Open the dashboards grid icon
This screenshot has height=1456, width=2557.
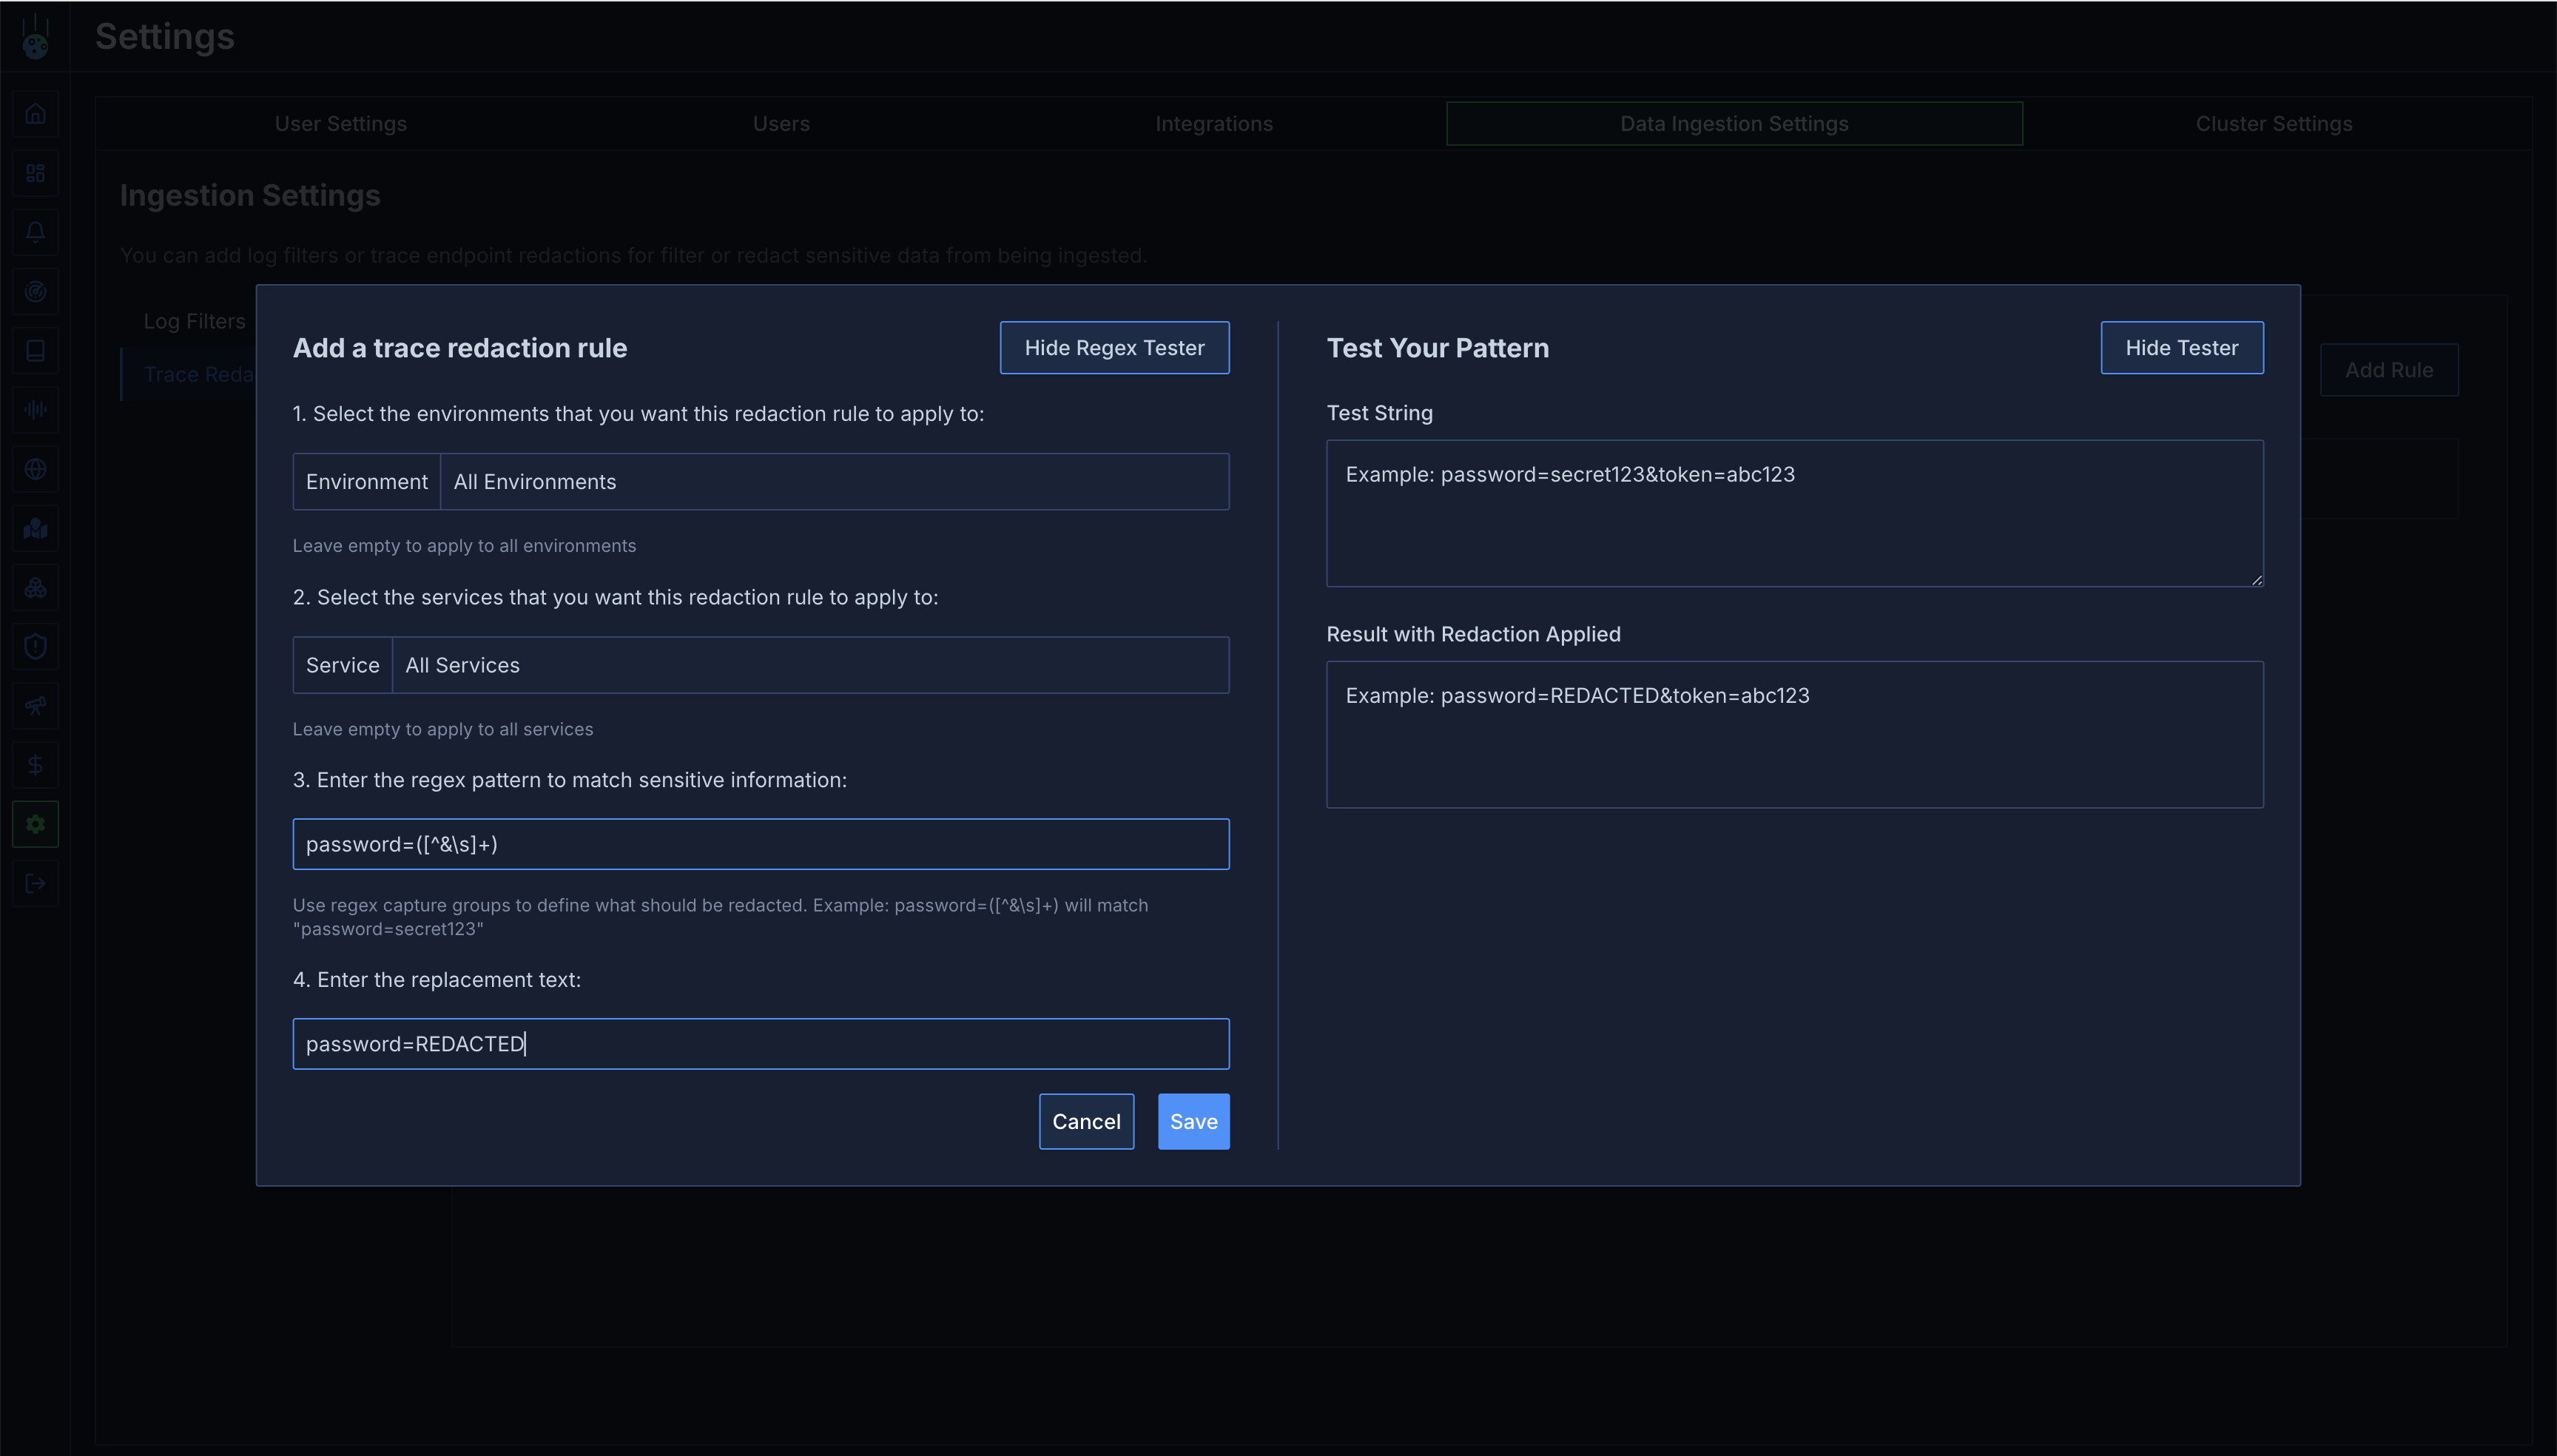[x=35, y=173]
